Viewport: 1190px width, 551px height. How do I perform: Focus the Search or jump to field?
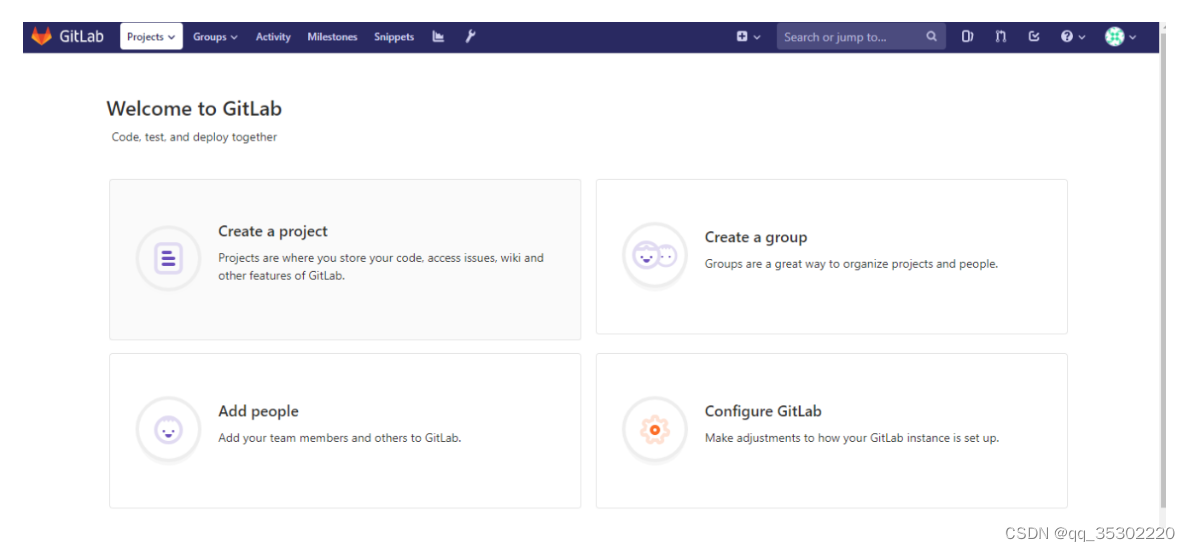pos(861,36)
